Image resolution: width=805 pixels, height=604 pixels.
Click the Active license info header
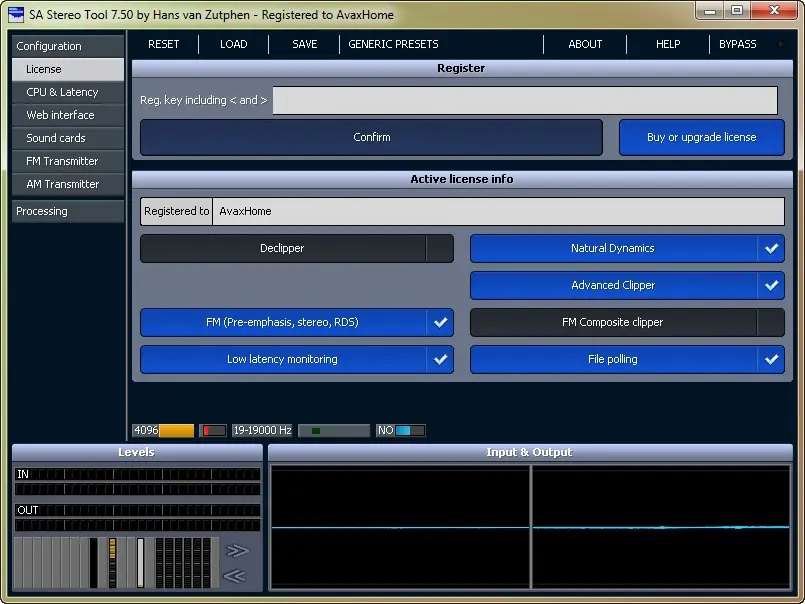point(462,179)
